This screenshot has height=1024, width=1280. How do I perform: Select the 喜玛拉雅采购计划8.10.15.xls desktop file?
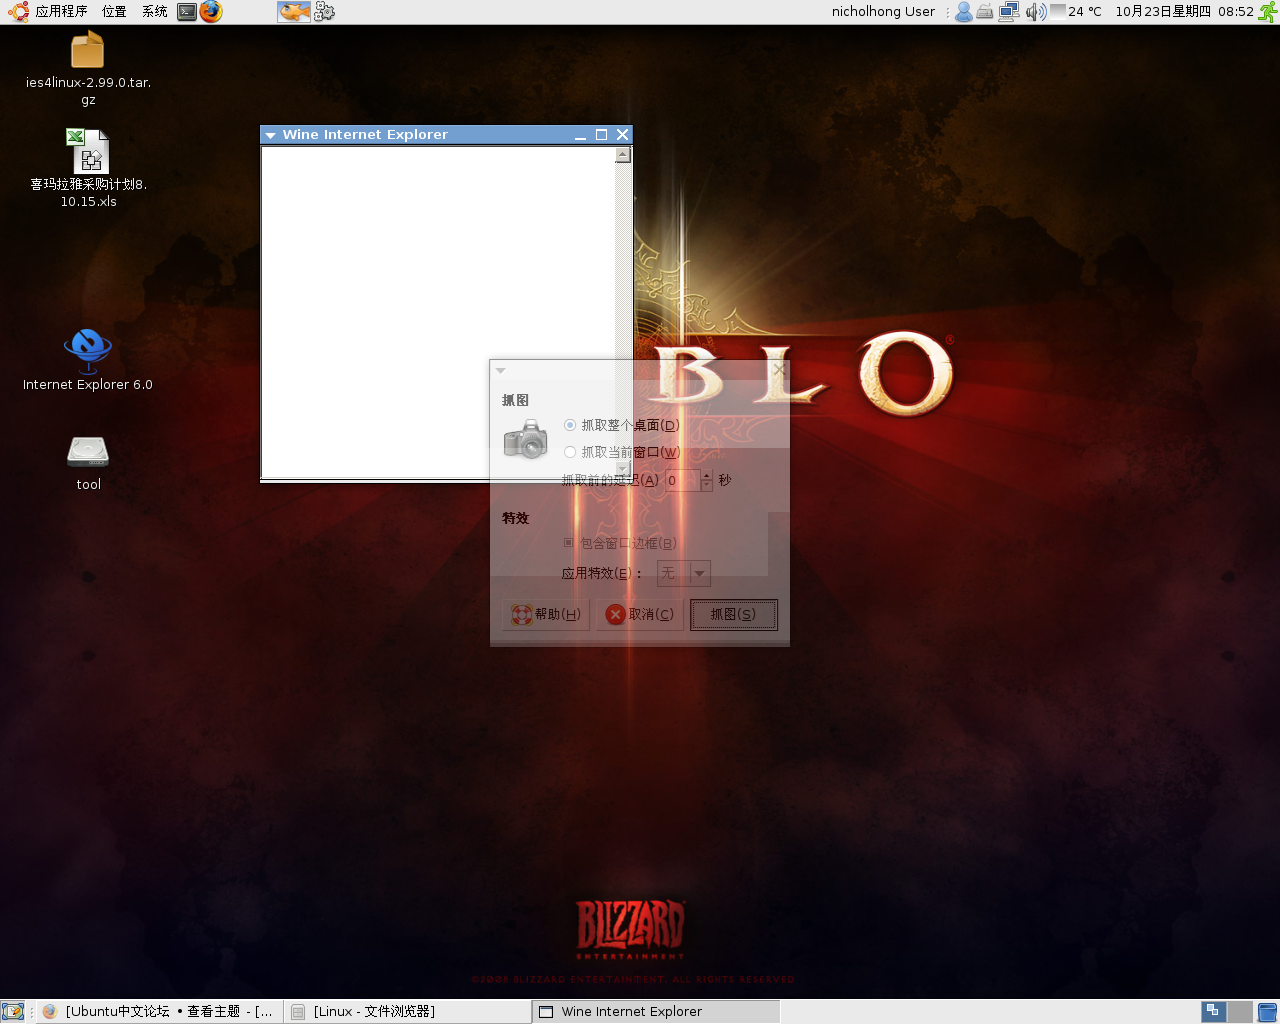[88, 168]
